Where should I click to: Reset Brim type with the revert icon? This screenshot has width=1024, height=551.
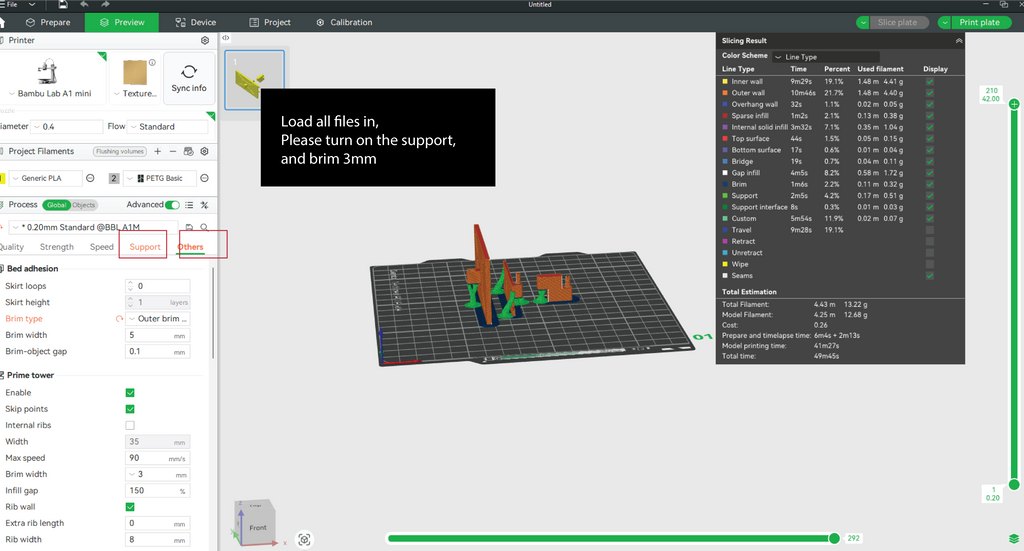119,319
